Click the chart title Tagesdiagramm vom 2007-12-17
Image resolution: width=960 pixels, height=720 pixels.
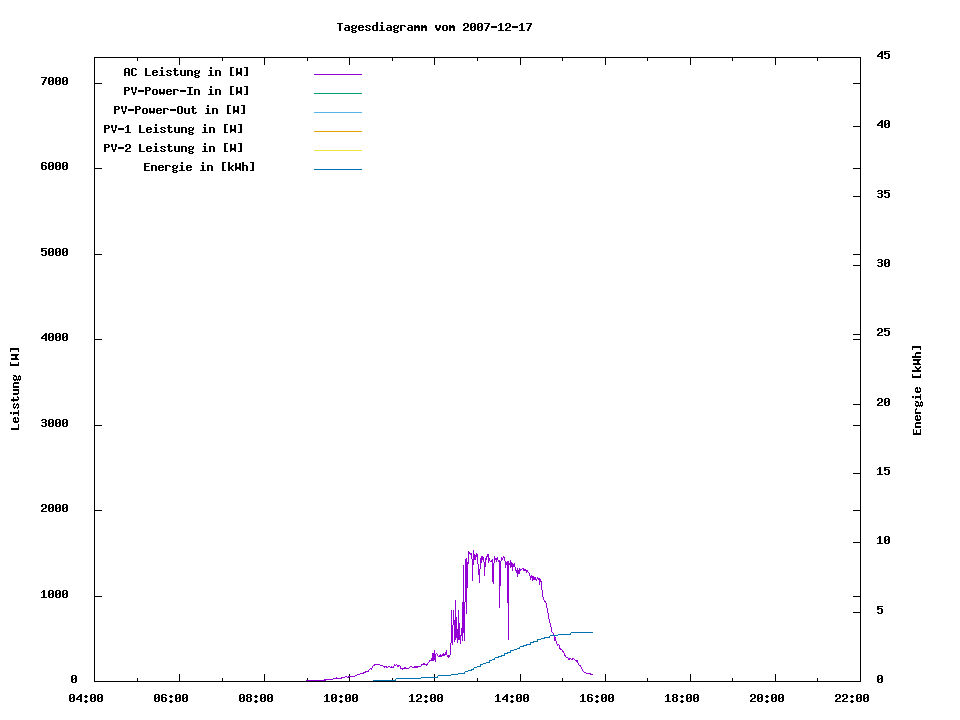(434, 27)
